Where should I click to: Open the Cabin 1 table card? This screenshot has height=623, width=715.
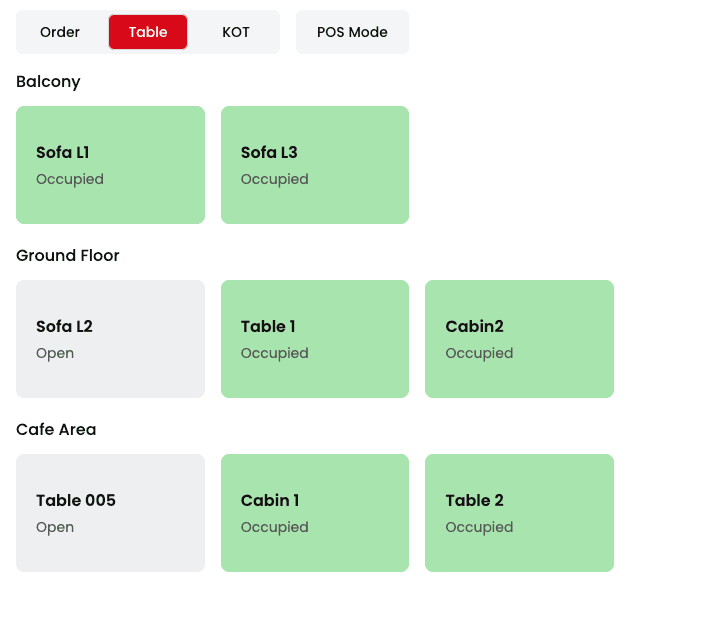[314, 512]
